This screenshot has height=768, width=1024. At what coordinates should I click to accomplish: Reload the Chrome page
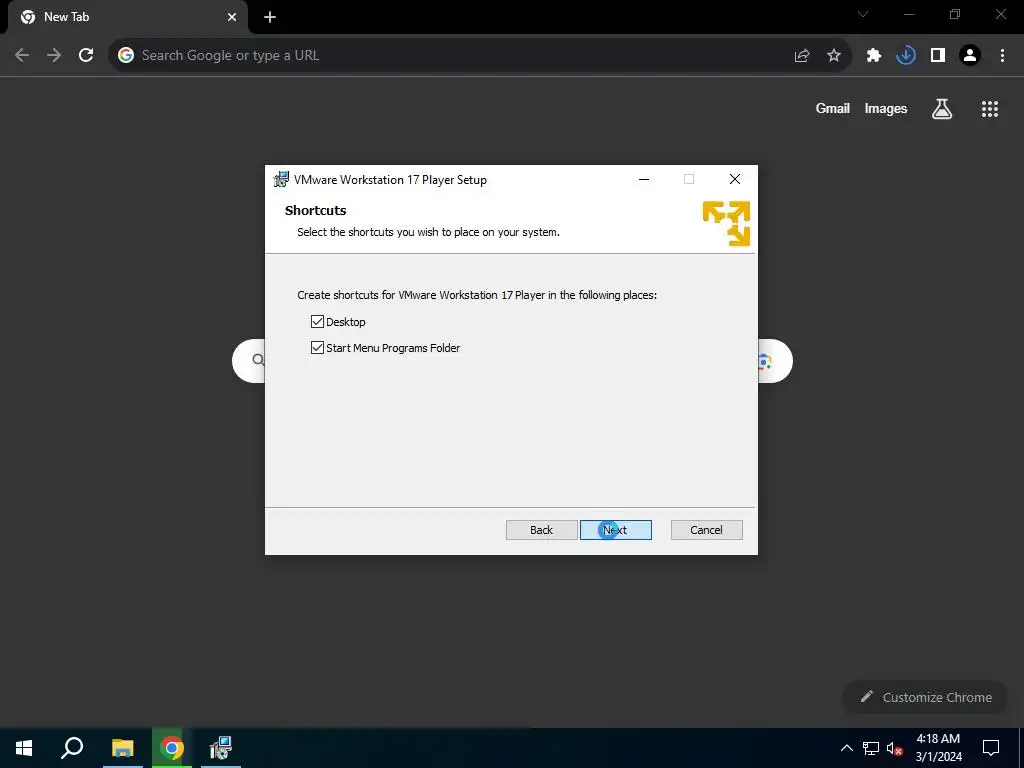click(86, 55)
